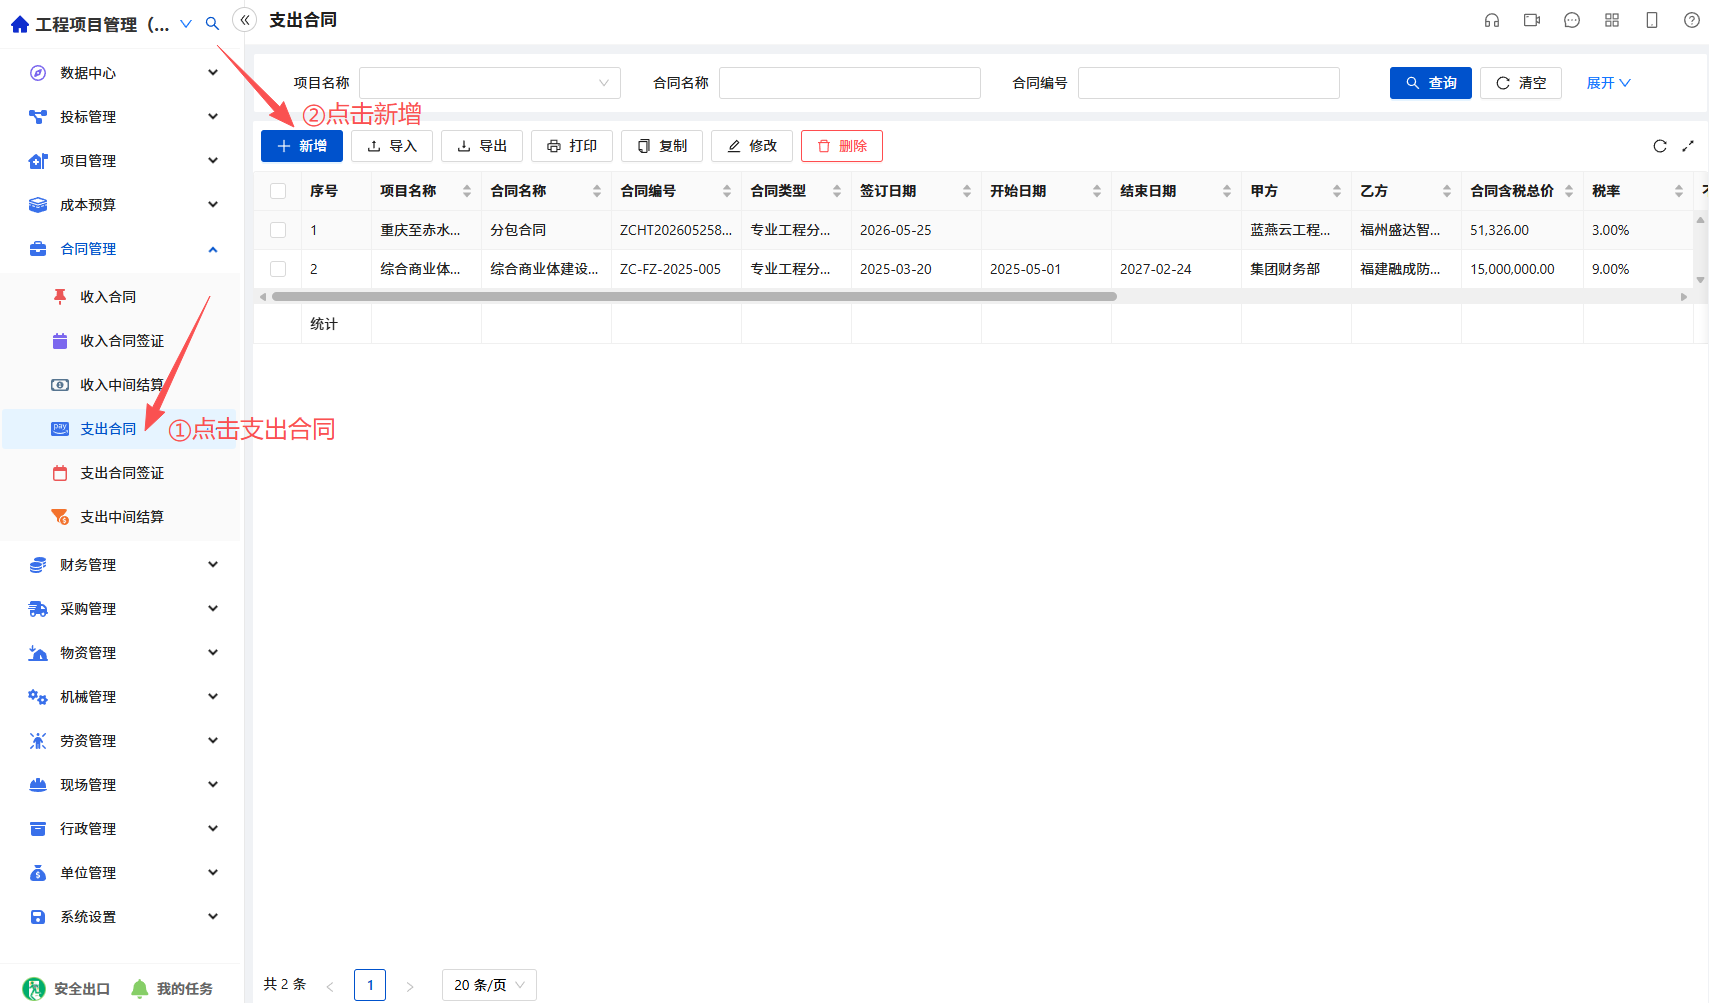Click the 项目管理 sidebar icon

pyautogui.click(x=38, y=161)
